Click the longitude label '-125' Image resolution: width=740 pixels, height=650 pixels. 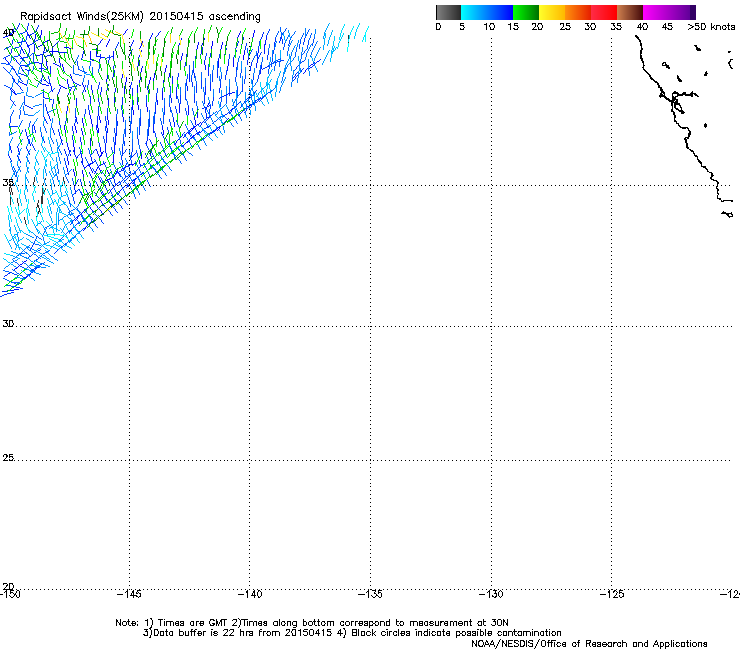coord(612,594)
